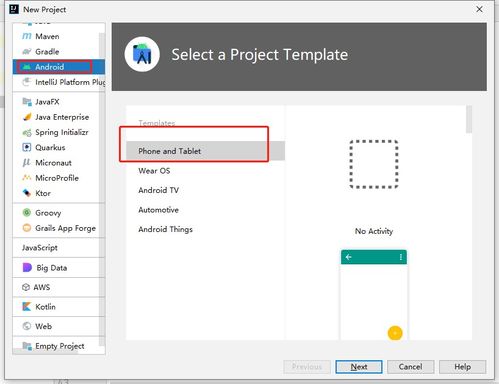Click the project type list scrollbar
Viewport: 499px width, 384px height.
[102, 189]
